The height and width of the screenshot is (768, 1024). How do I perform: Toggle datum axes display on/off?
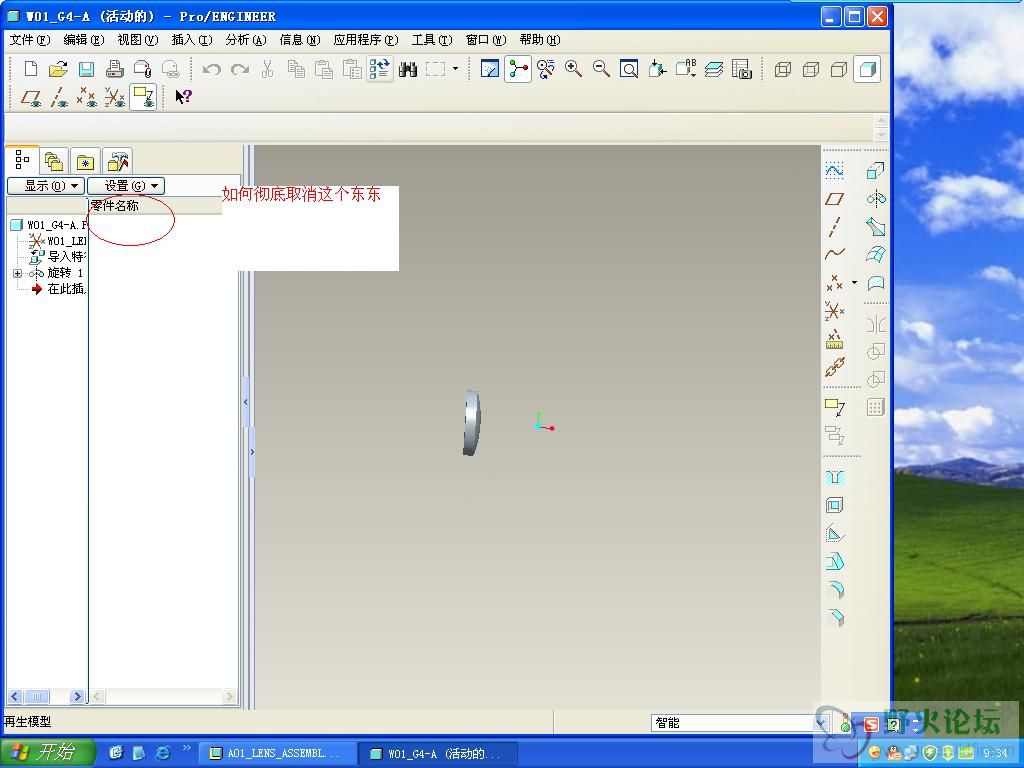point(59,97)
